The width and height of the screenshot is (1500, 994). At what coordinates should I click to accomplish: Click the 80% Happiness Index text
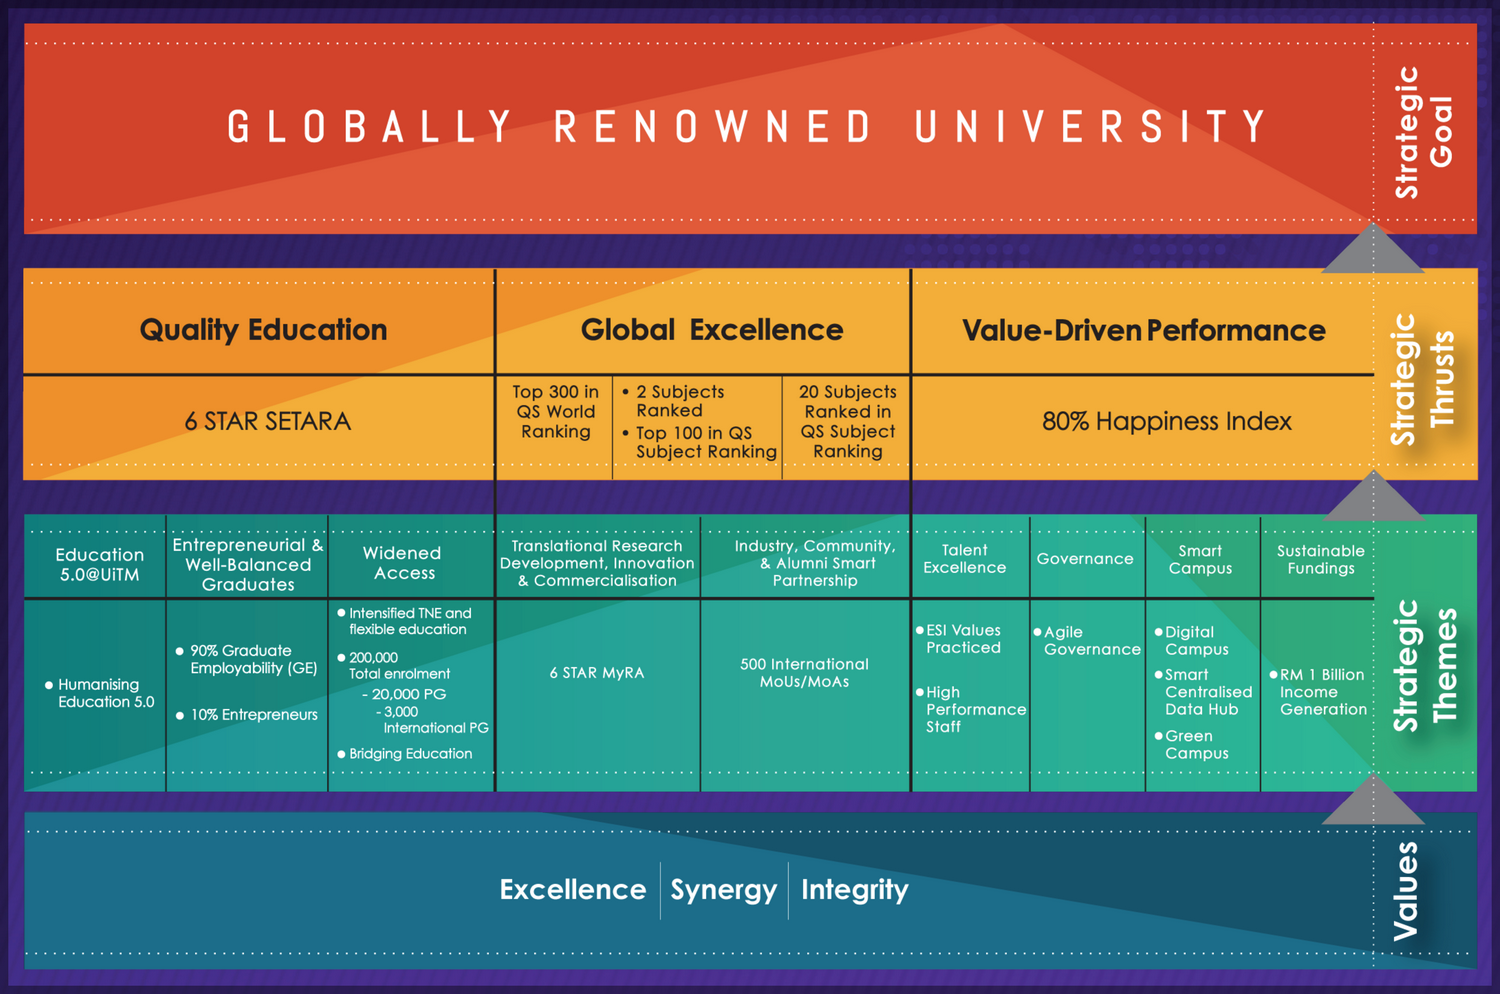tap(1166, 421)
